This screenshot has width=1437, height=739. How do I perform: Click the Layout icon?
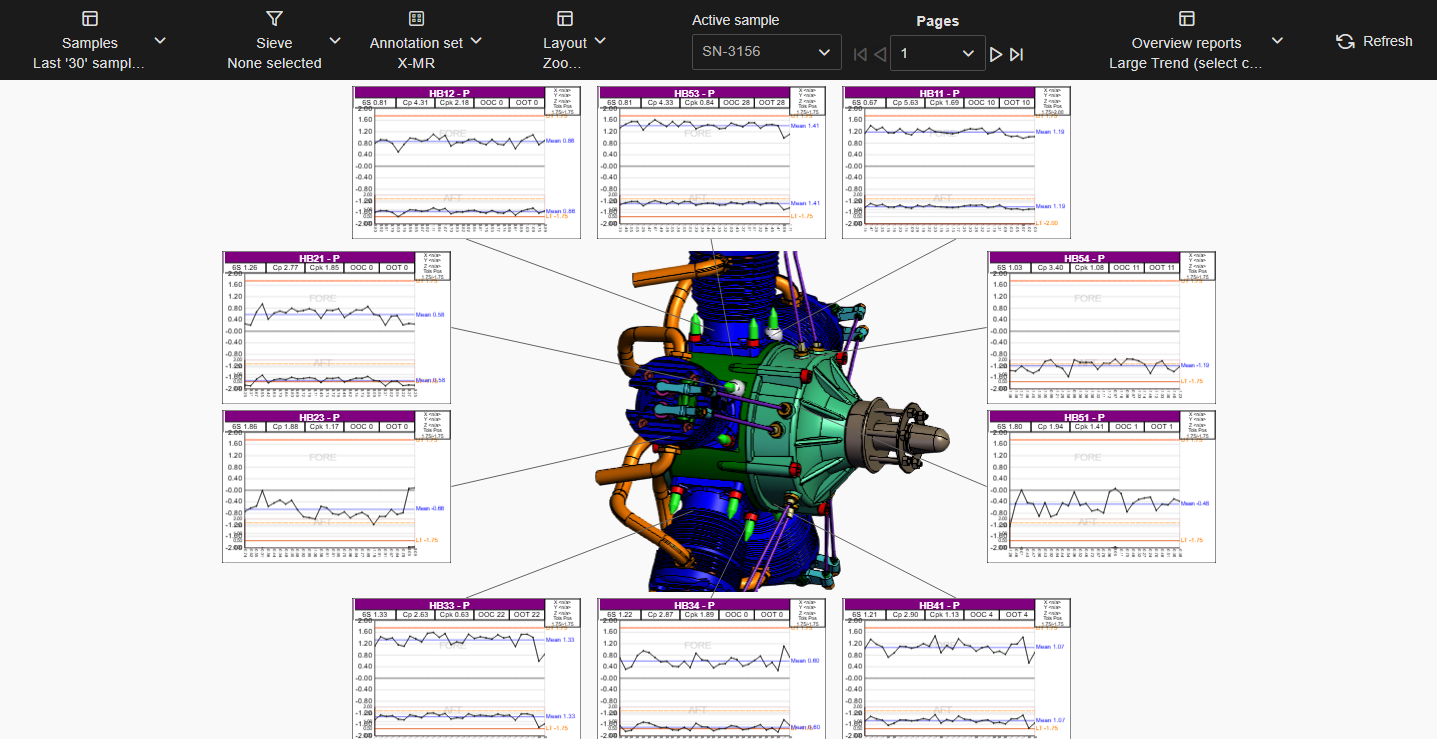(565, 19)
